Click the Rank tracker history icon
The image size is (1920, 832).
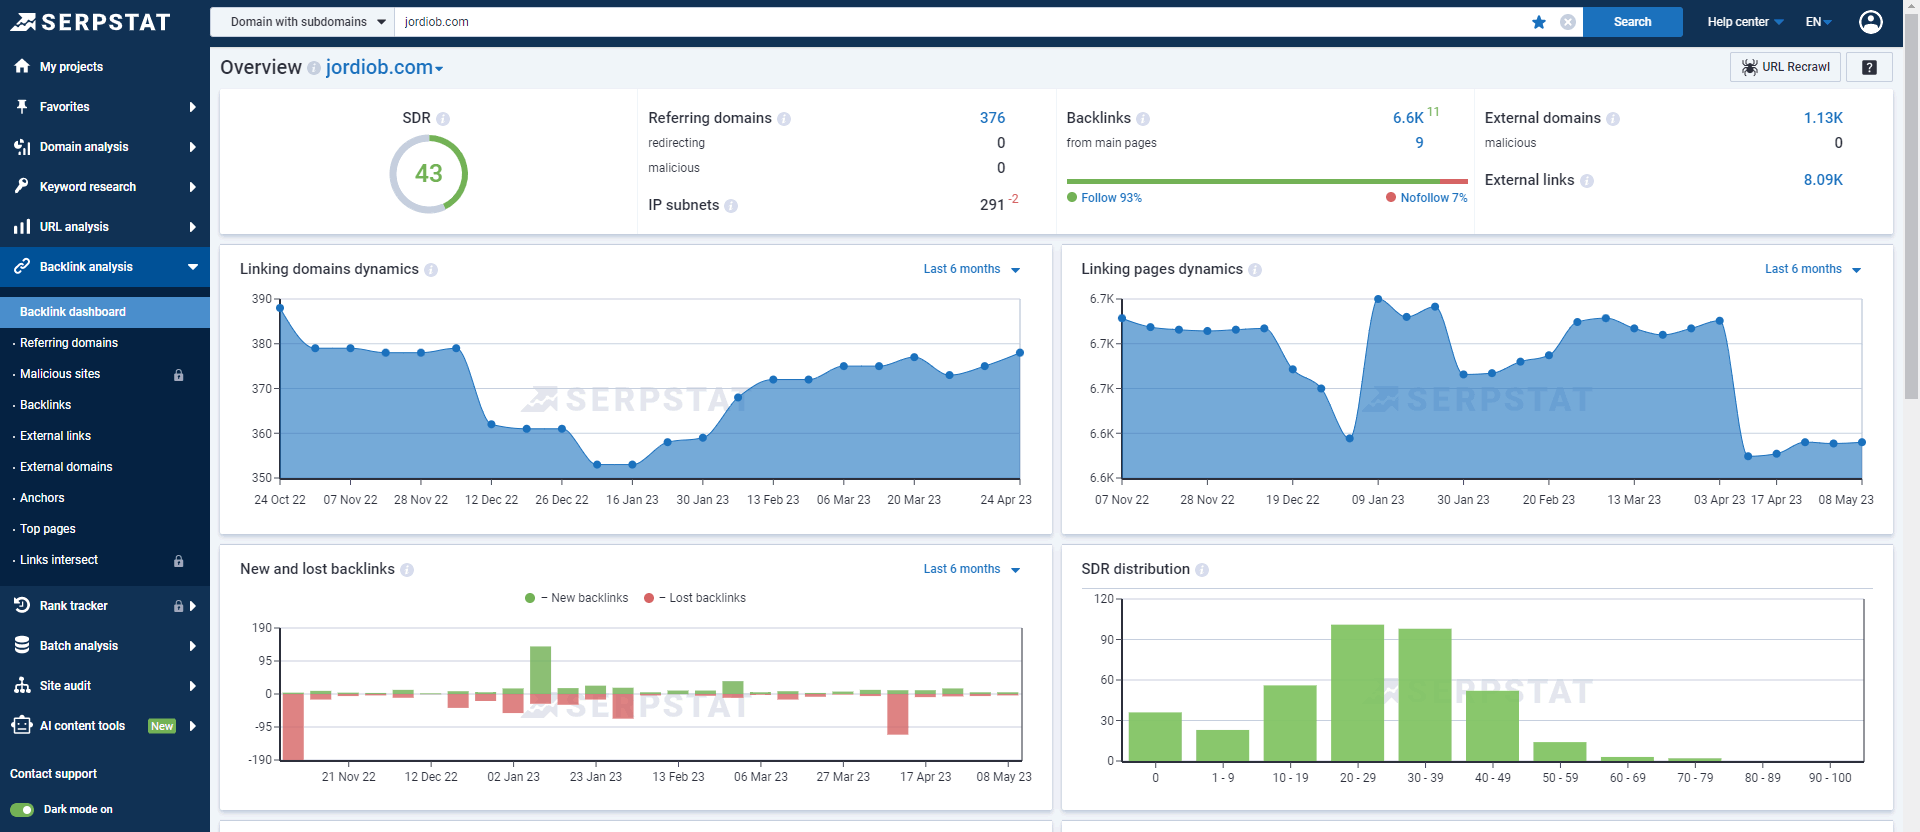(22, 605)
